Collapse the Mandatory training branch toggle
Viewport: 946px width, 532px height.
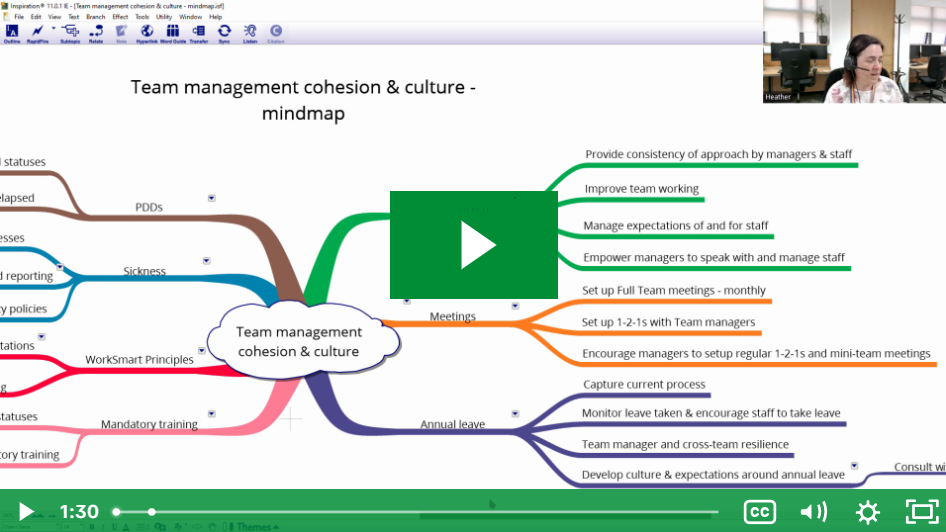coord(212,414)
